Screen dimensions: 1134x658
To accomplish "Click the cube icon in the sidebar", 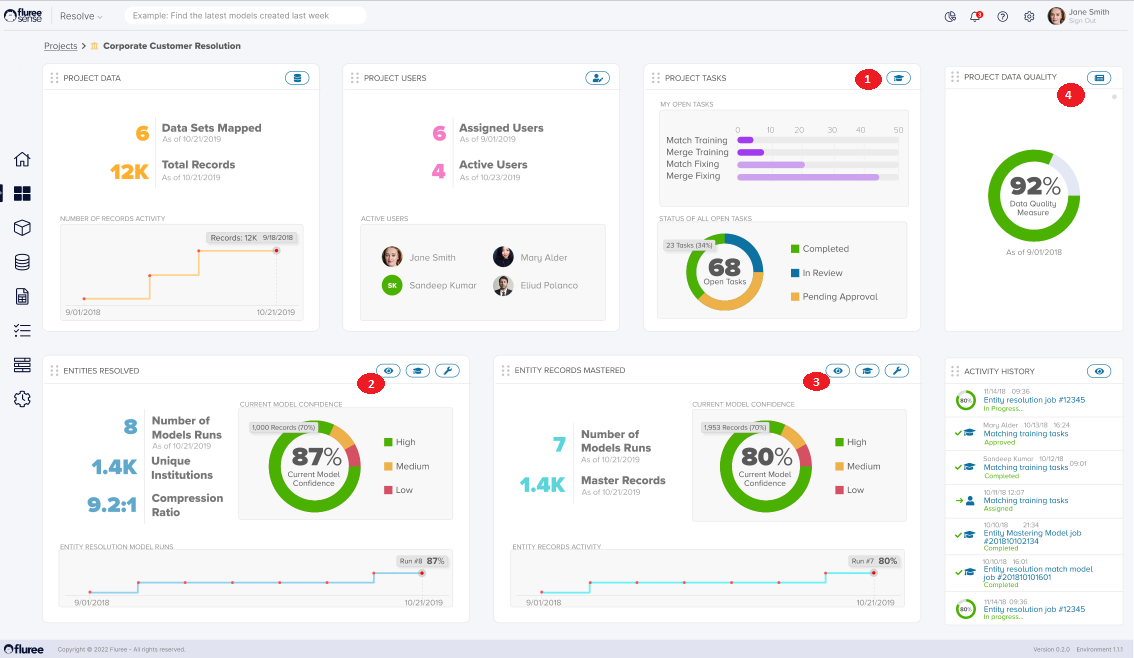I will click(22, 228).
